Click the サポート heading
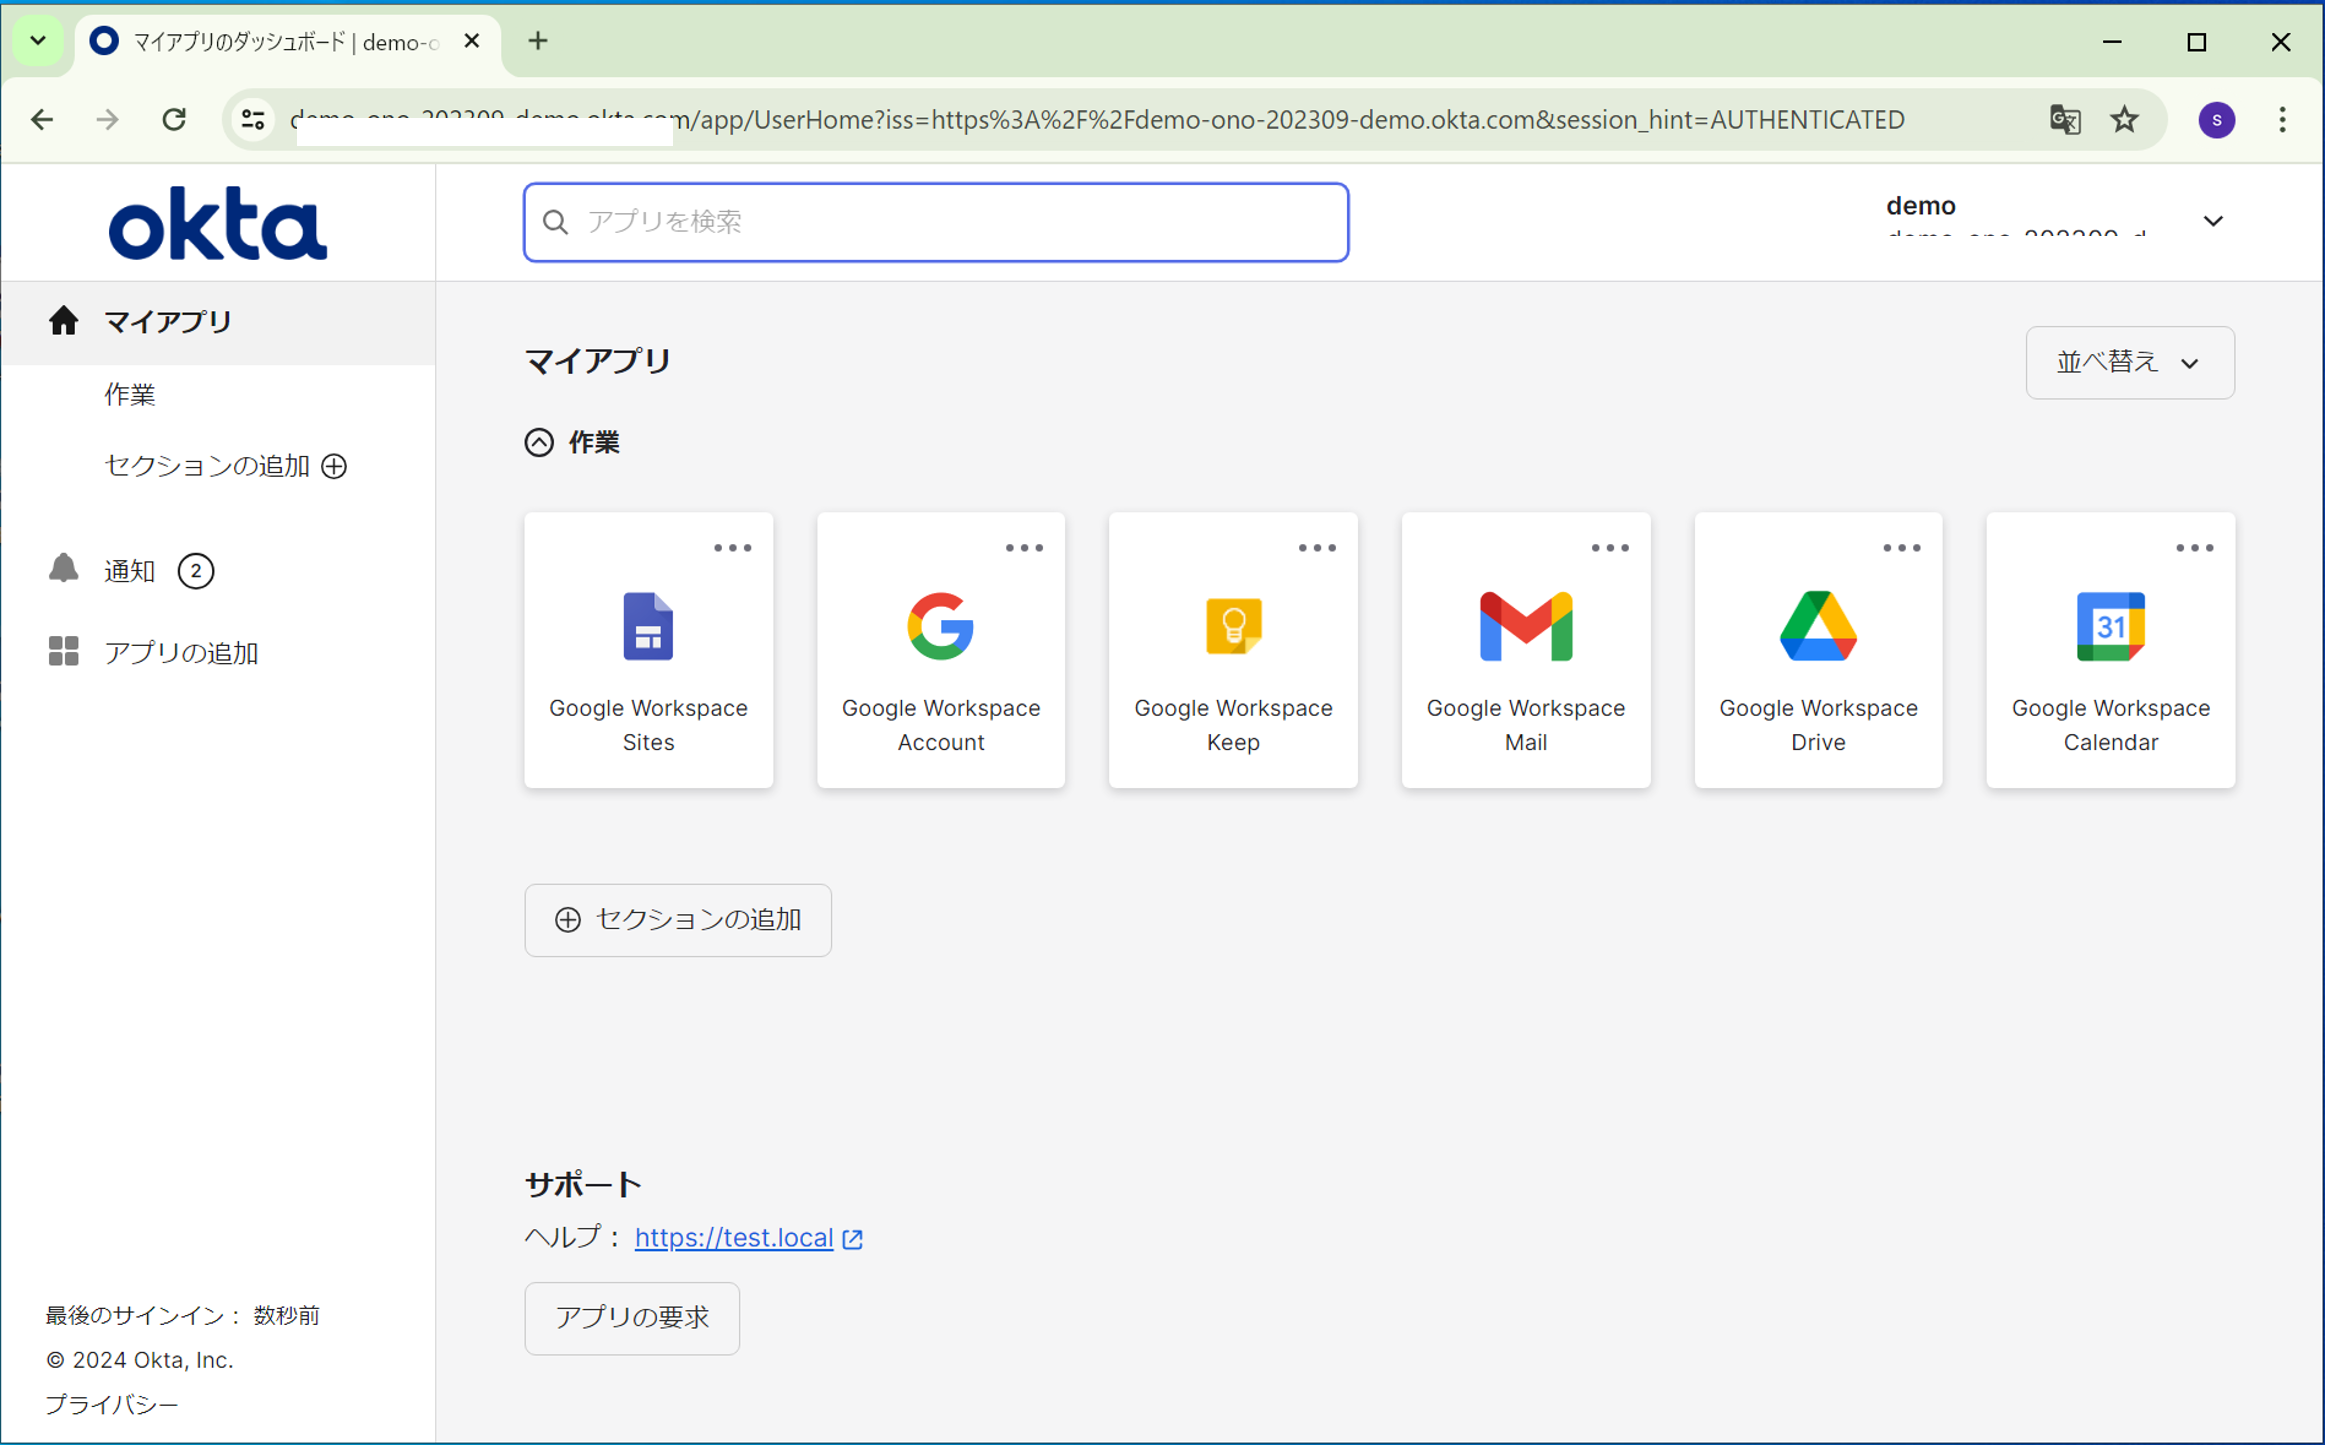Image resolution: width=2325 pixels, height=1445 pixels. coord(583,1184)
